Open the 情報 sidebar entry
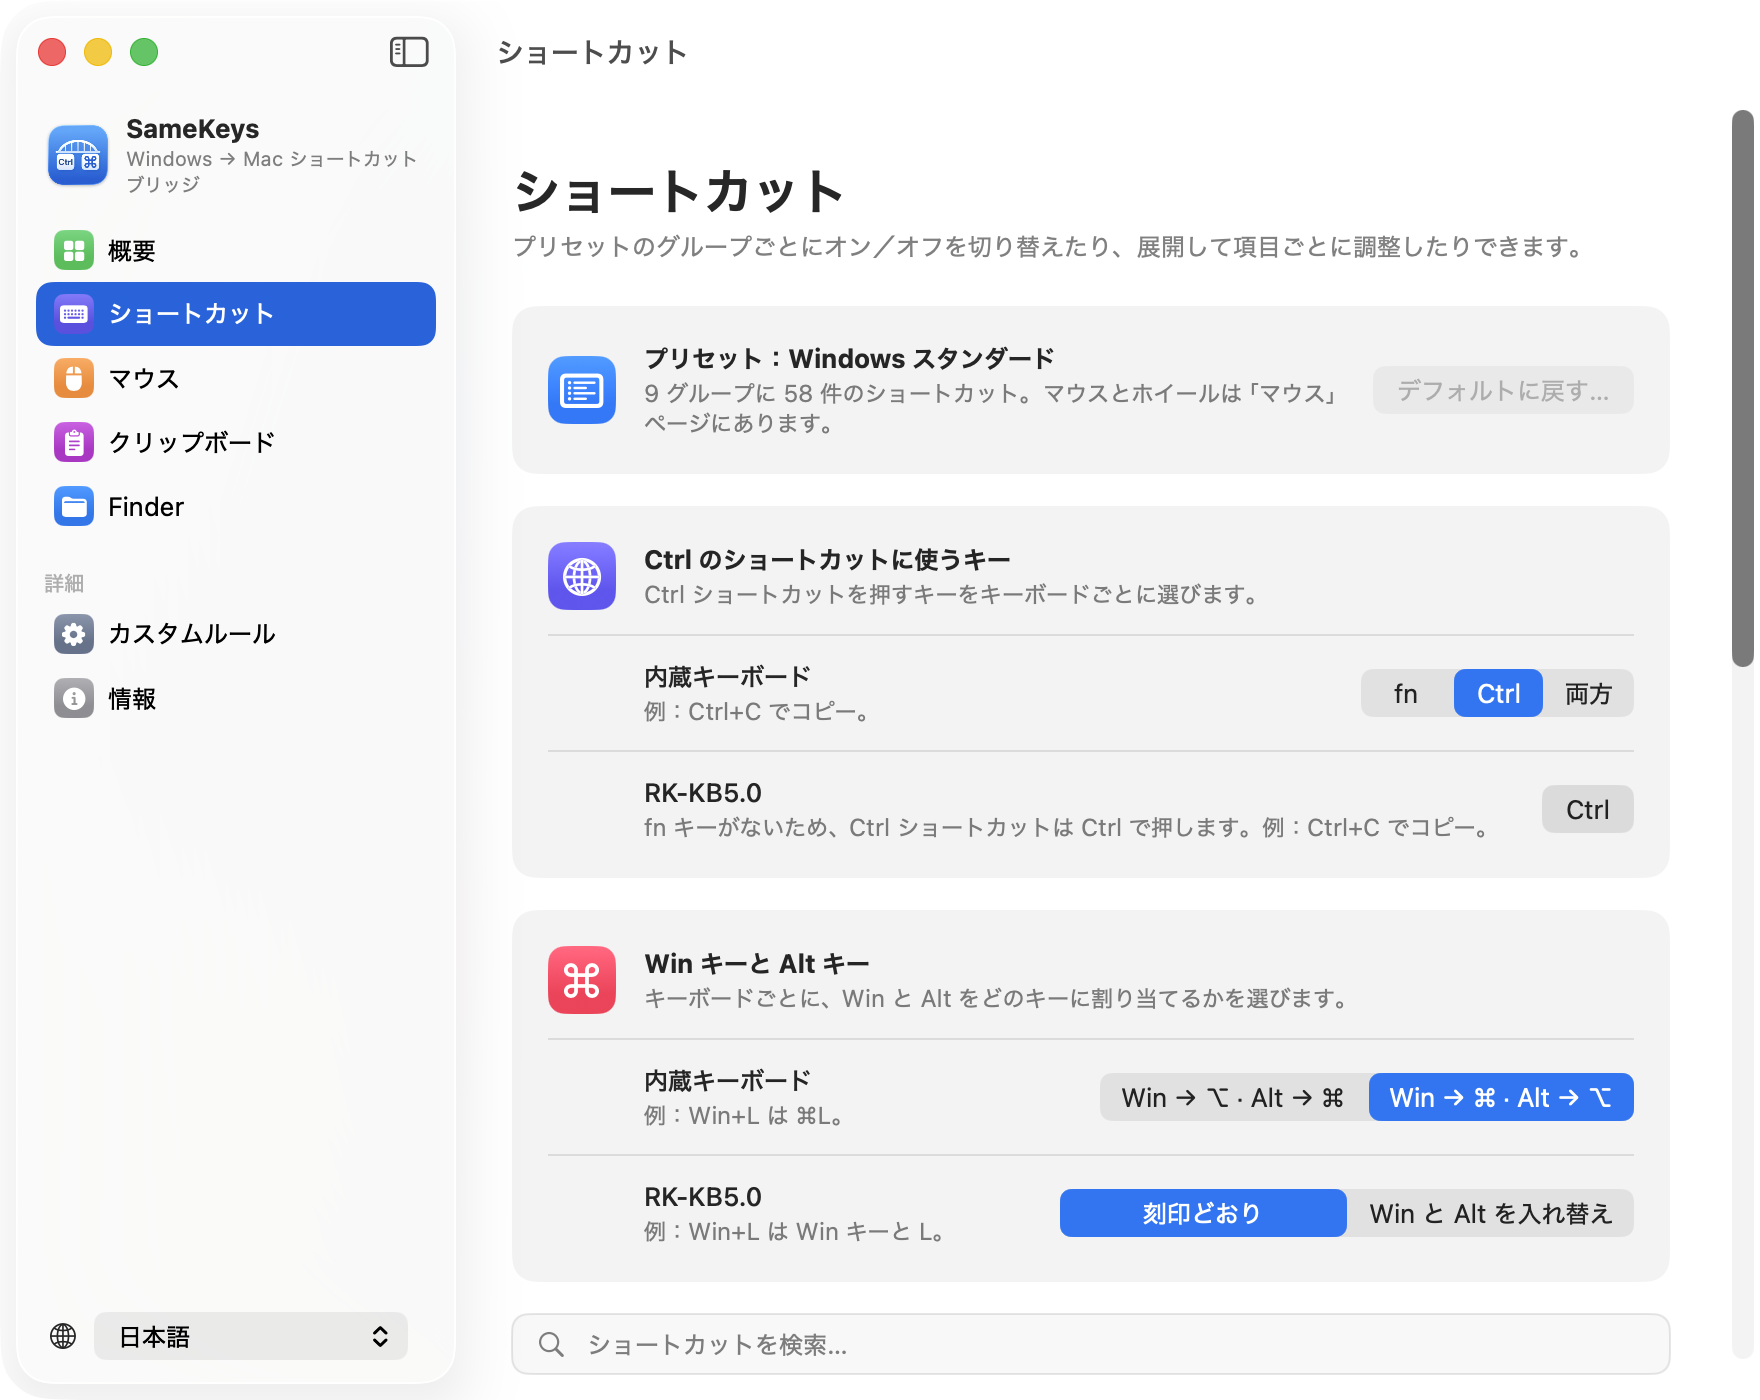The image size is (1760, 1400). (236, 699)
